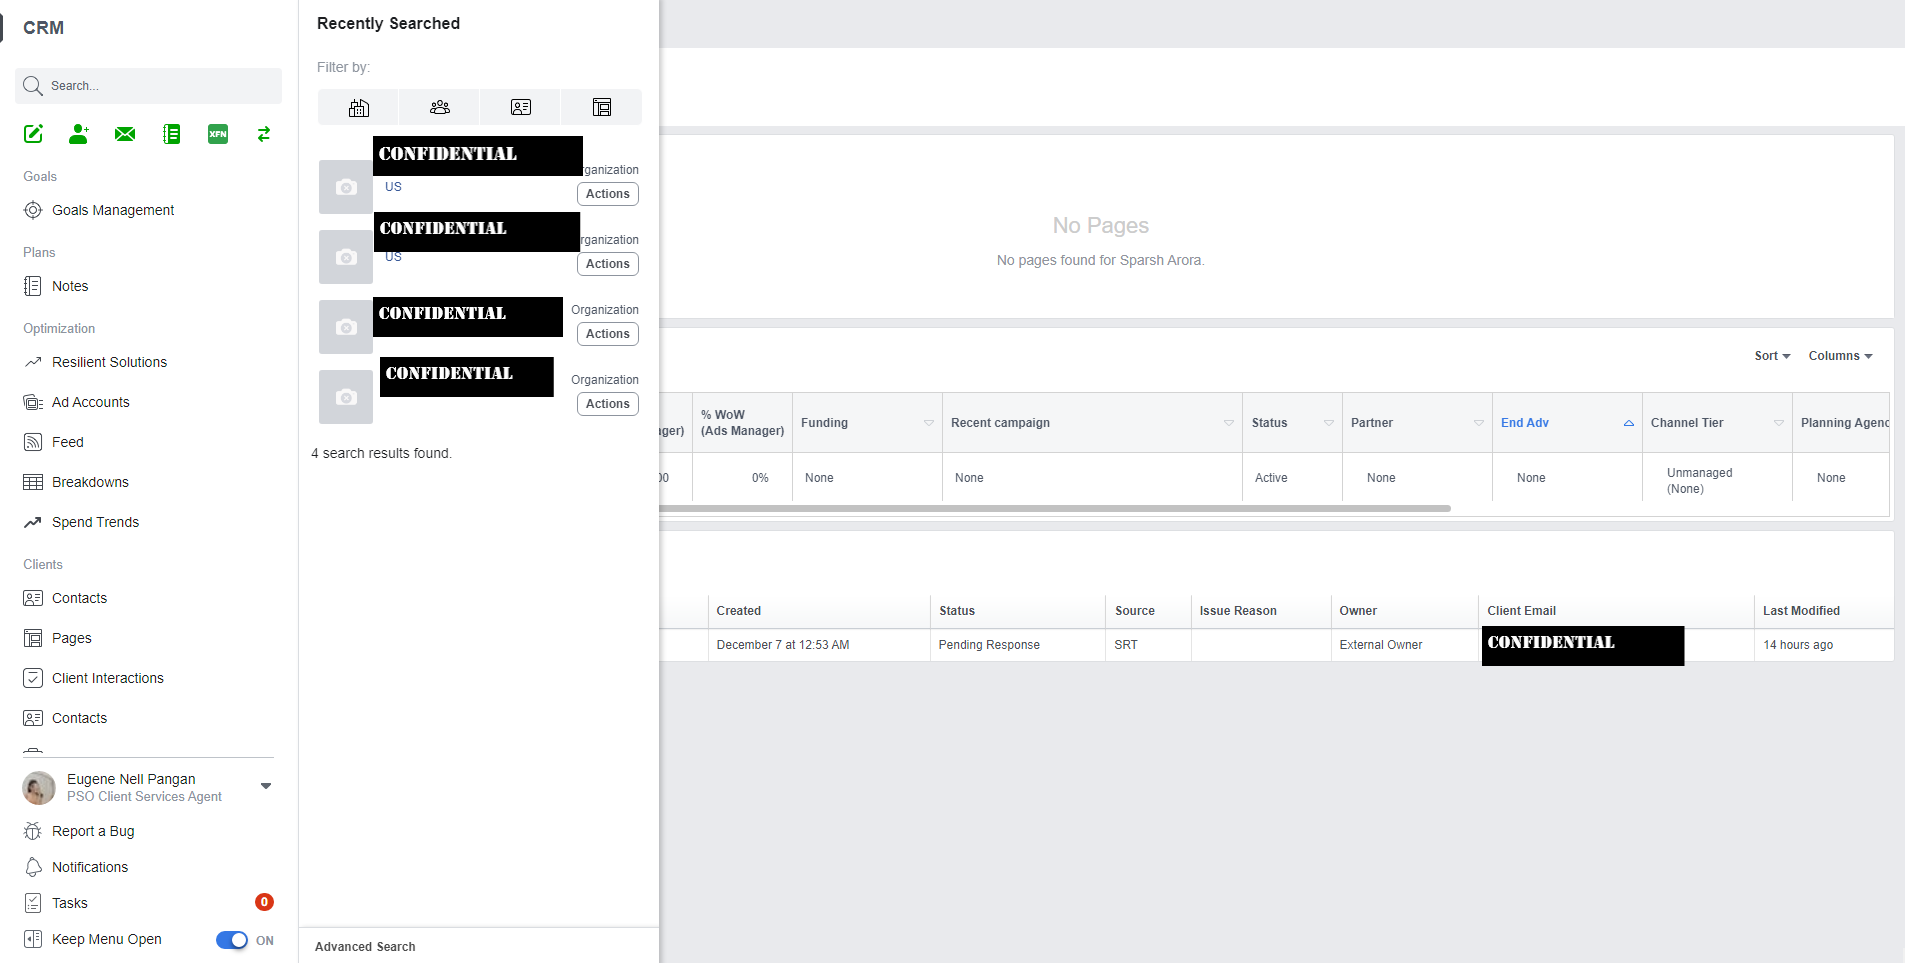Open the Recent campaign column filter arrow
Viewport: 1905px width, 963px height.
1229,423
